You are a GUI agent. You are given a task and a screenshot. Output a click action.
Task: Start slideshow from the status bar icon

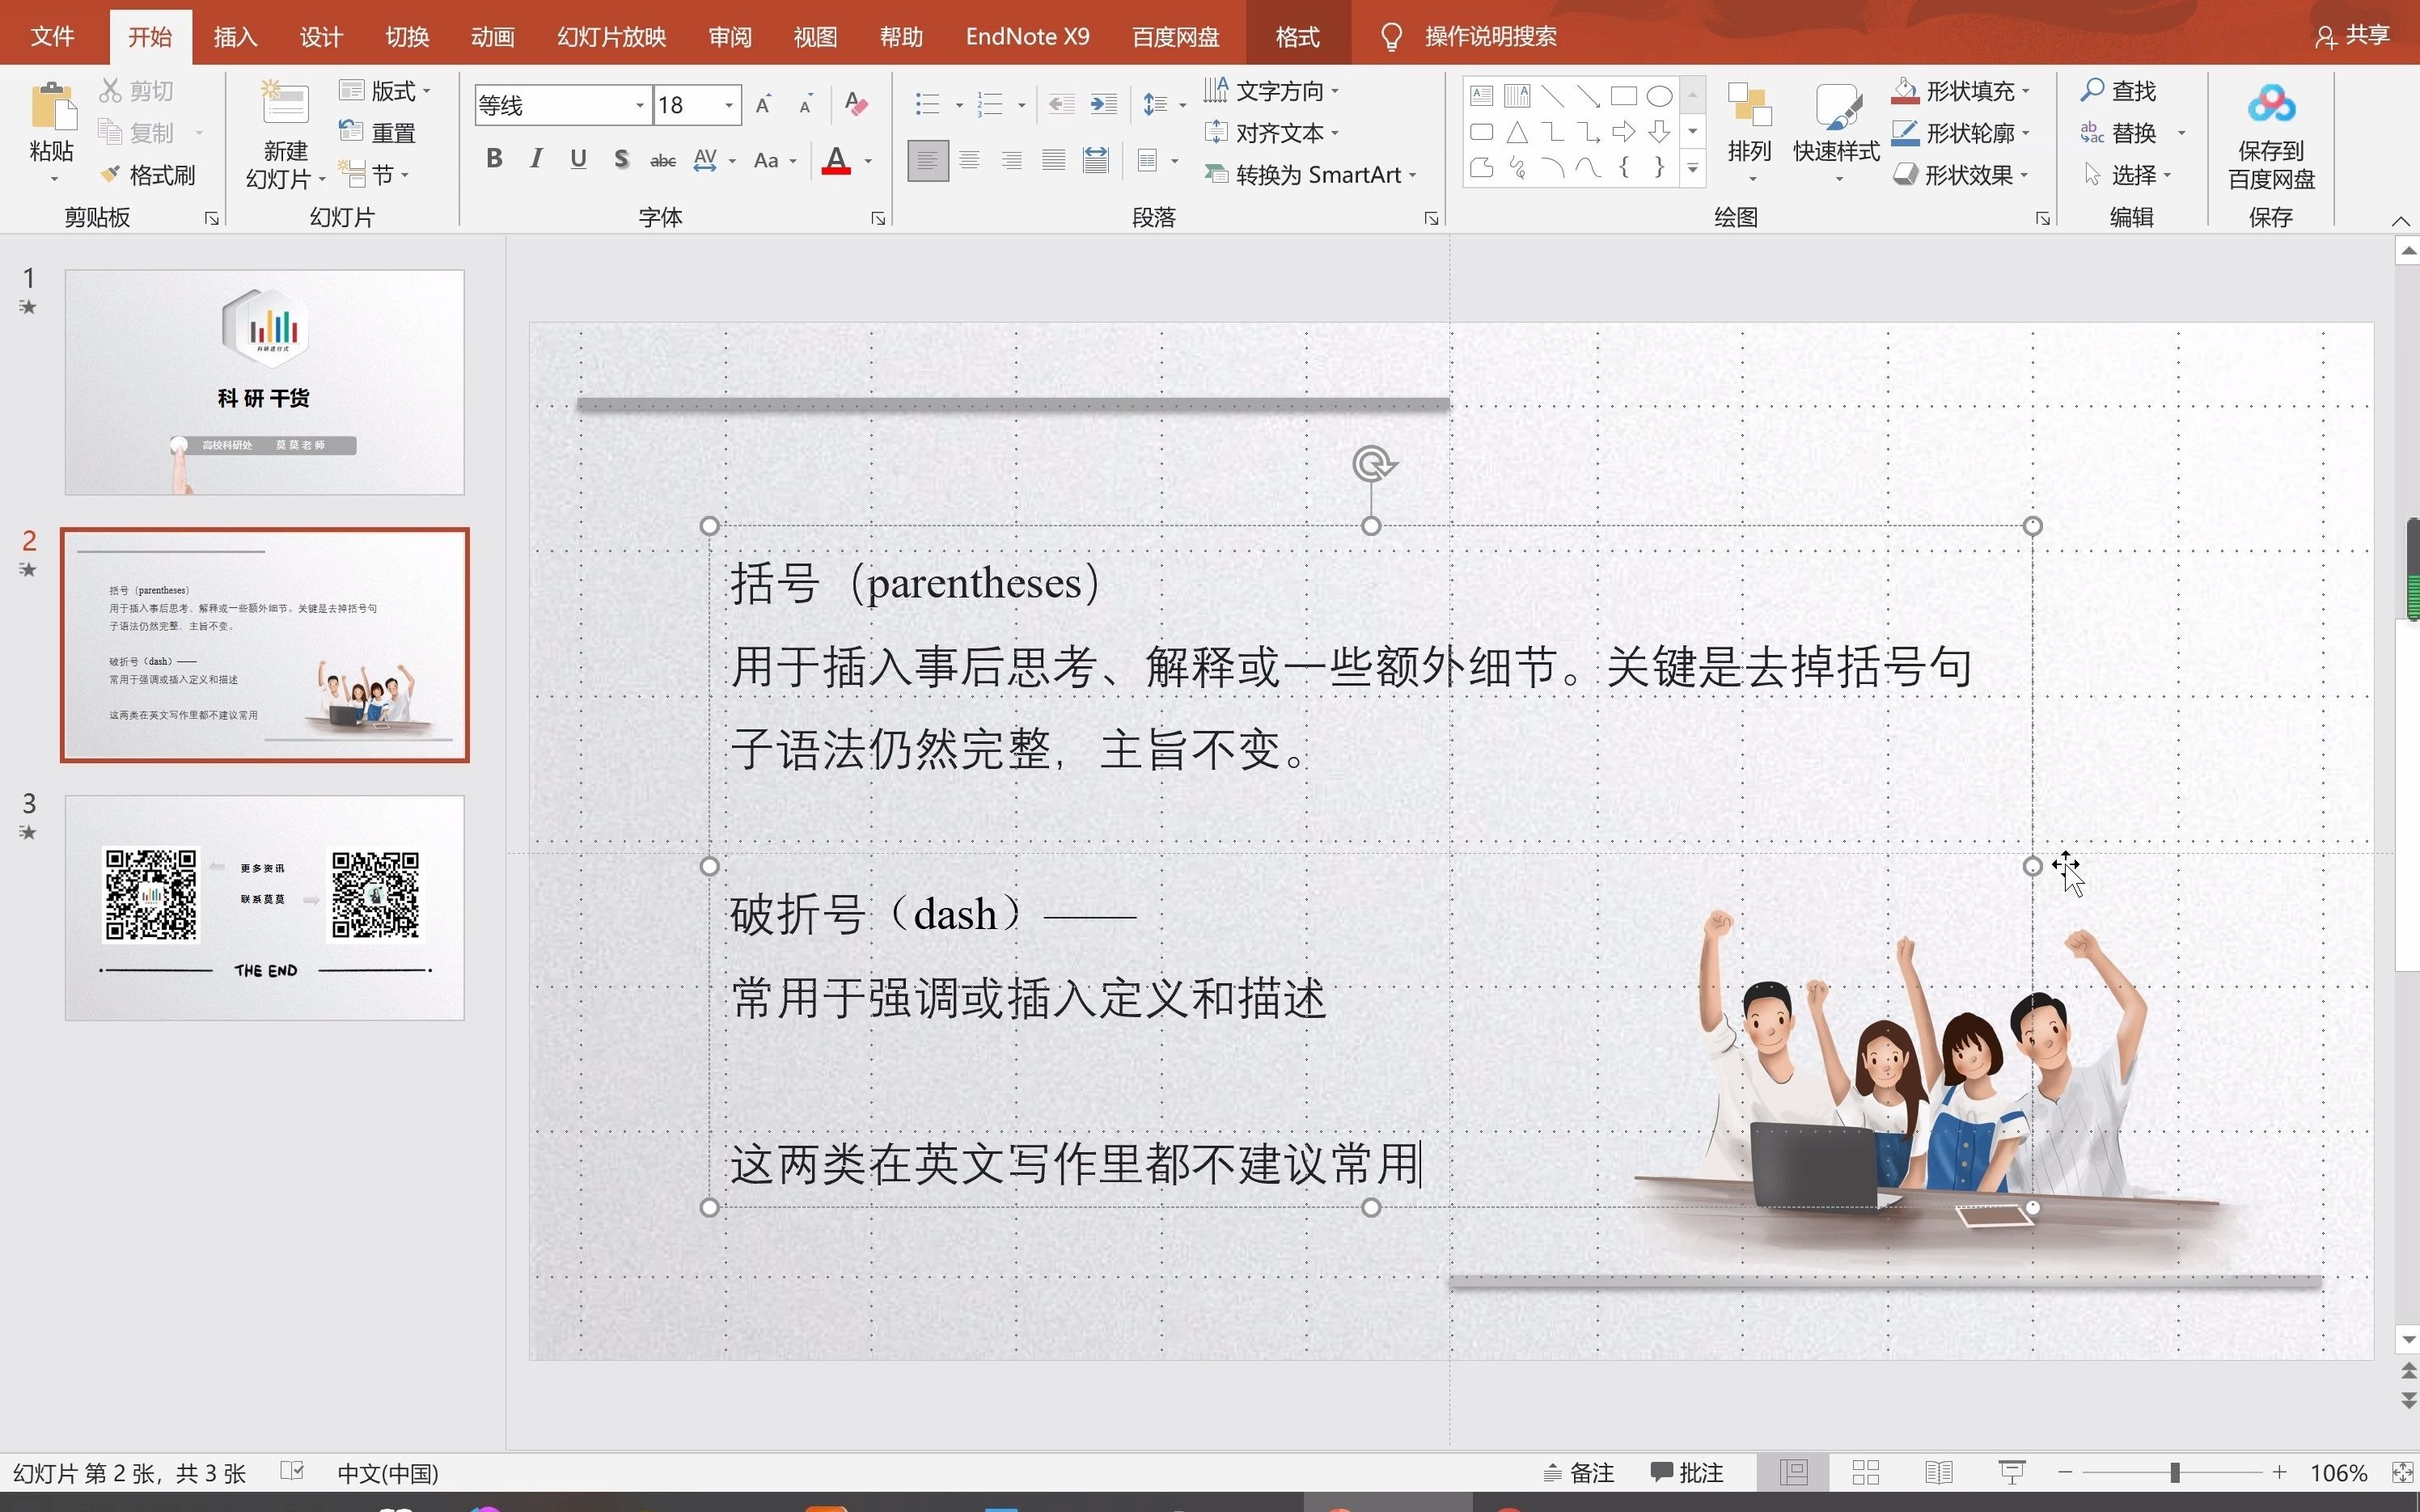[2011, 1472]
